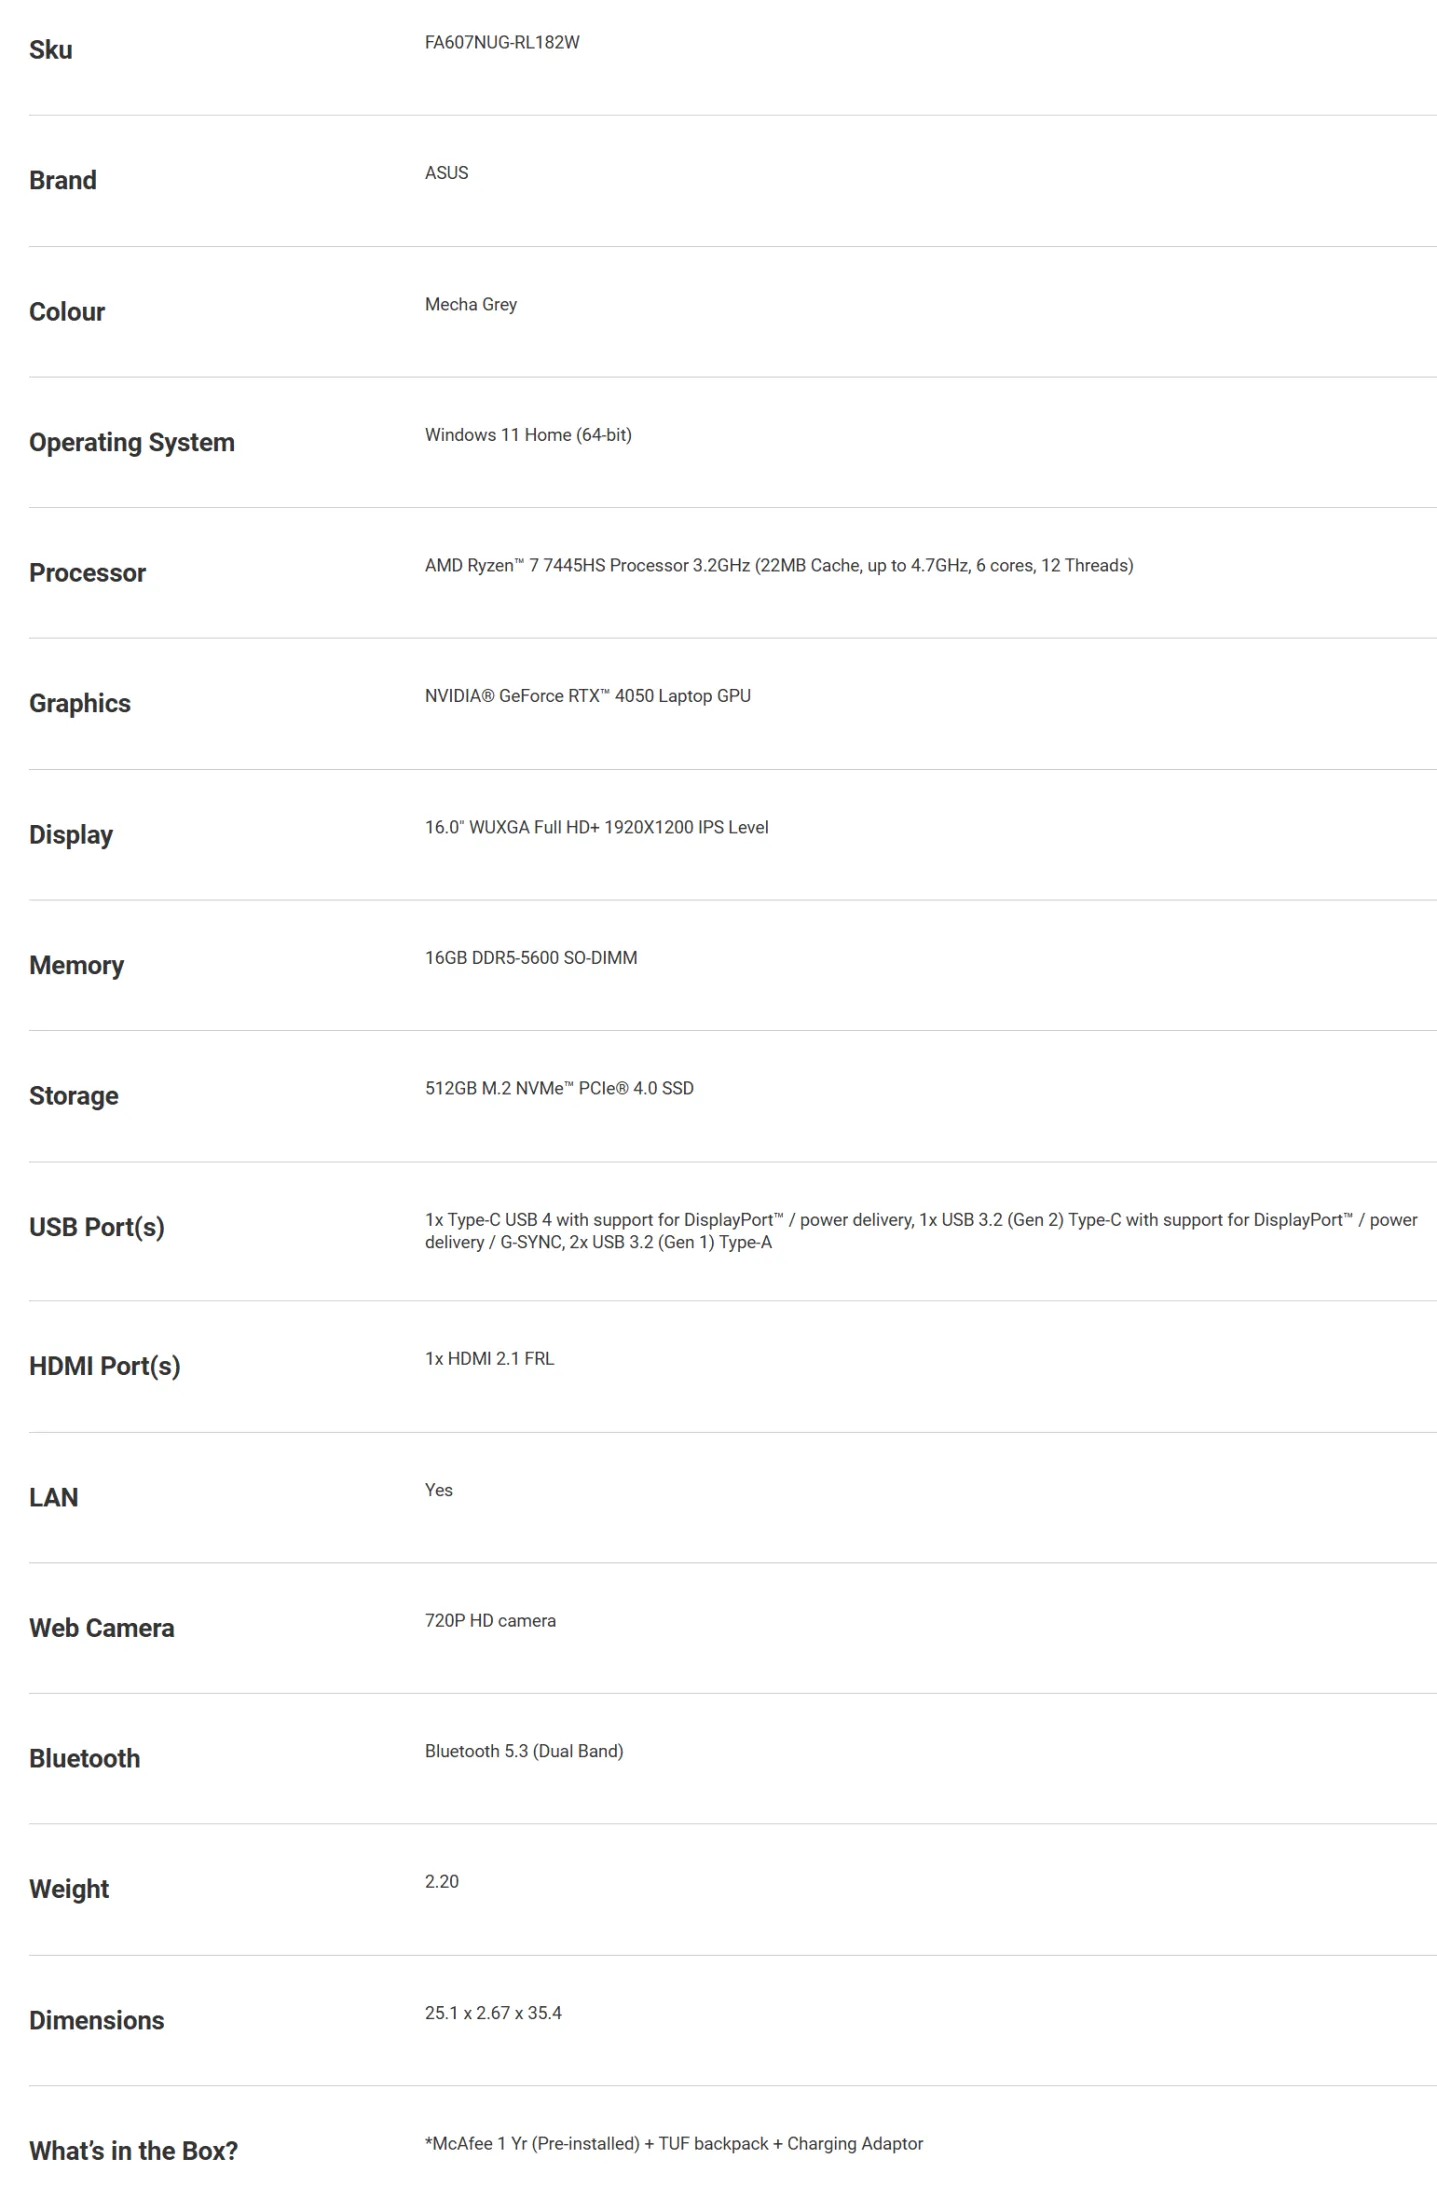This screenshot has height=2200, width=1437.
Task: Click the Mecha Grey colour value
Action: pyautogui.click(x=470, y=304)
